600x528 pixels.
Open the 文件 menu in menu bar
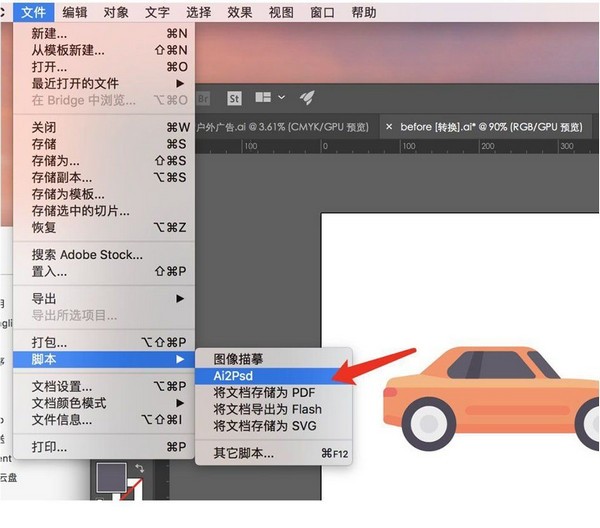pyautogui.click(x=34, y=12)
